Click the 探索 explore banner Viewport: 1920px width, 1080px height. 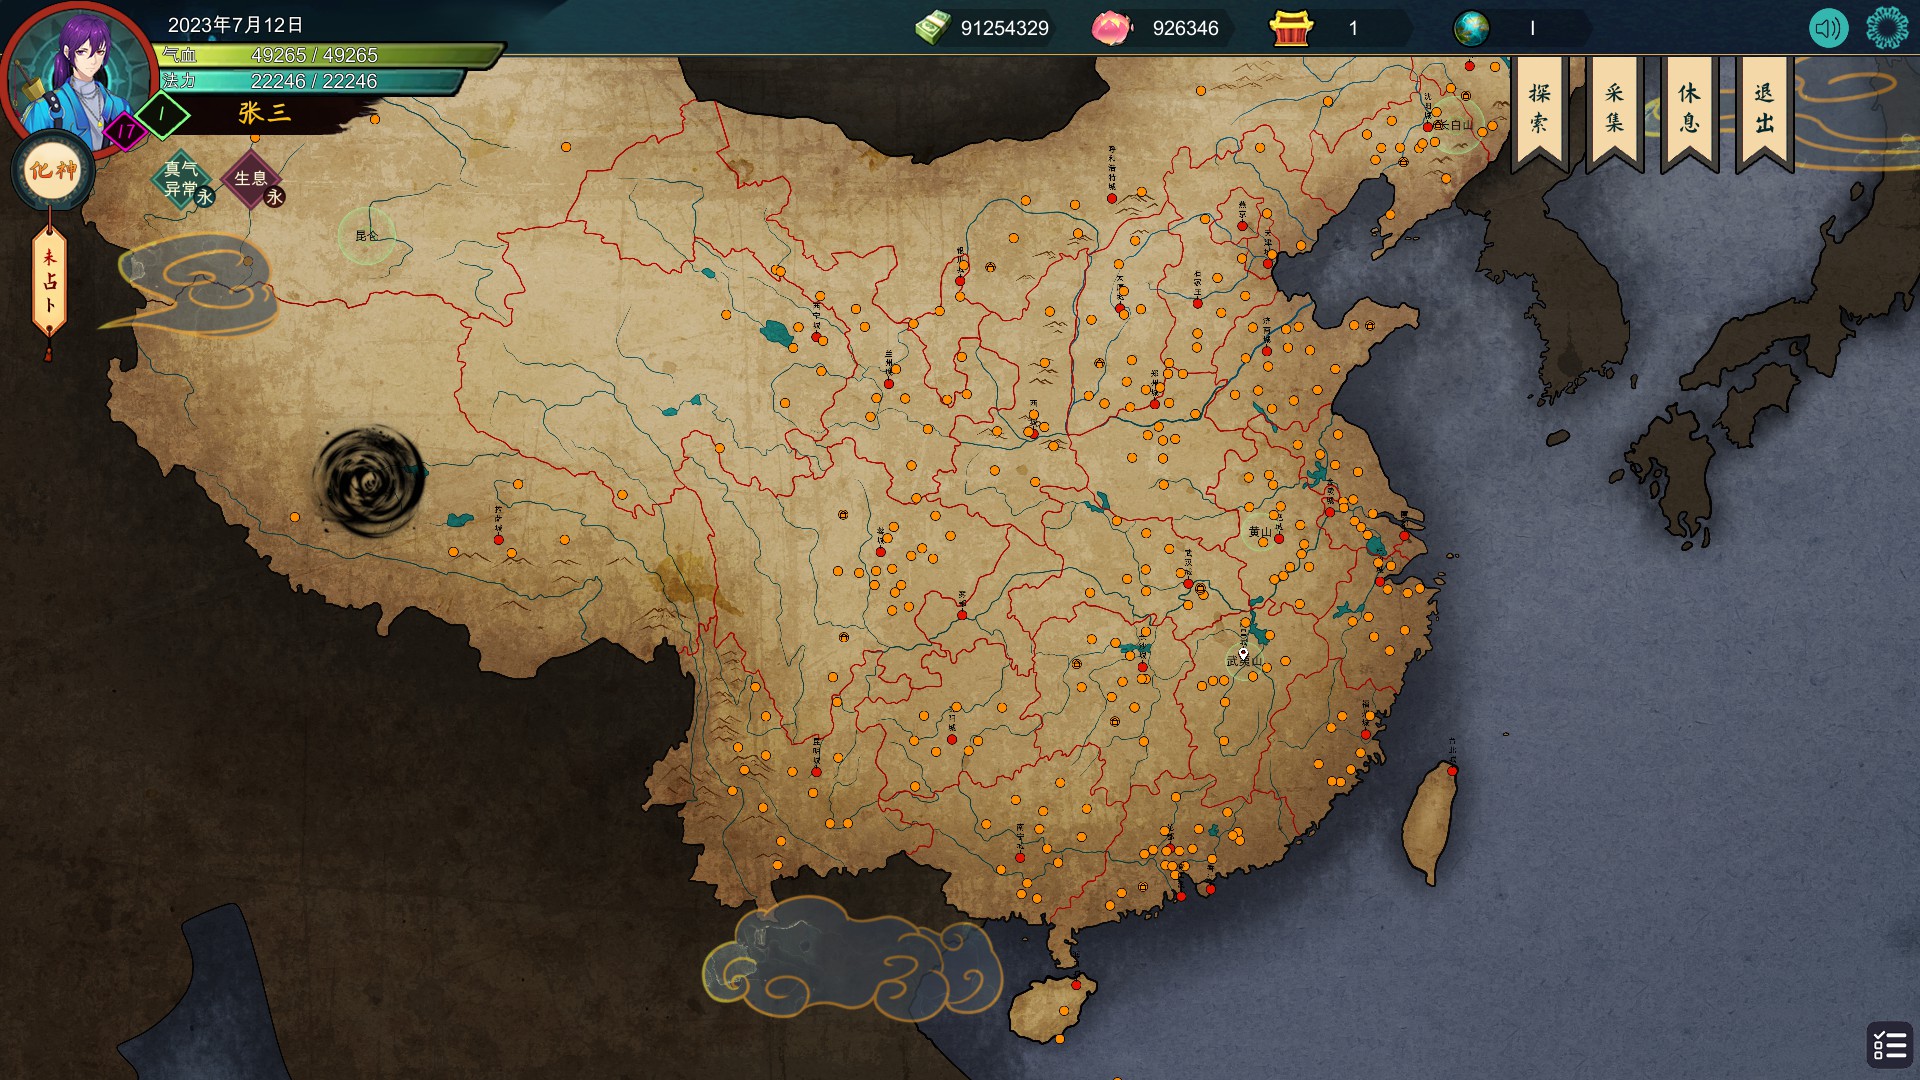click(x=1539, y=108)
